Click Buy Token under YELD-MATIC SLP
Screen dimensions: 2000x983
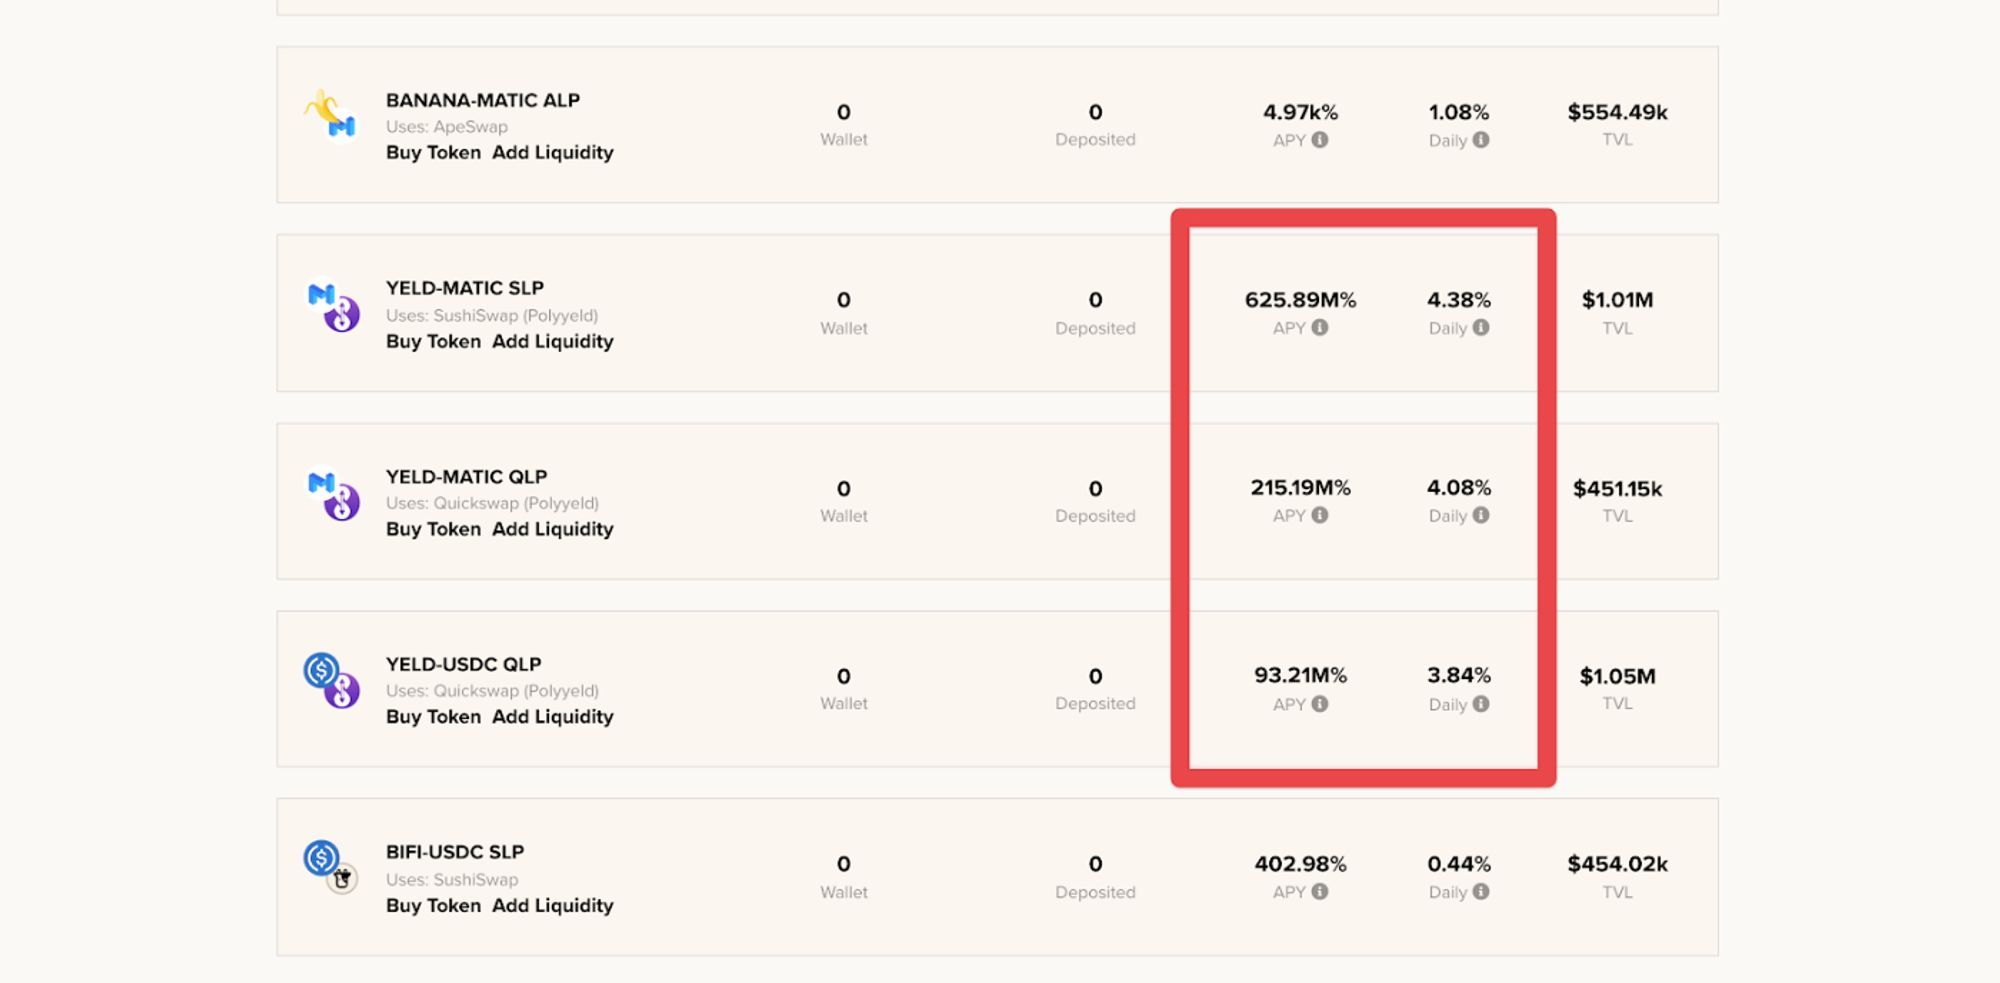pos(433,341)
